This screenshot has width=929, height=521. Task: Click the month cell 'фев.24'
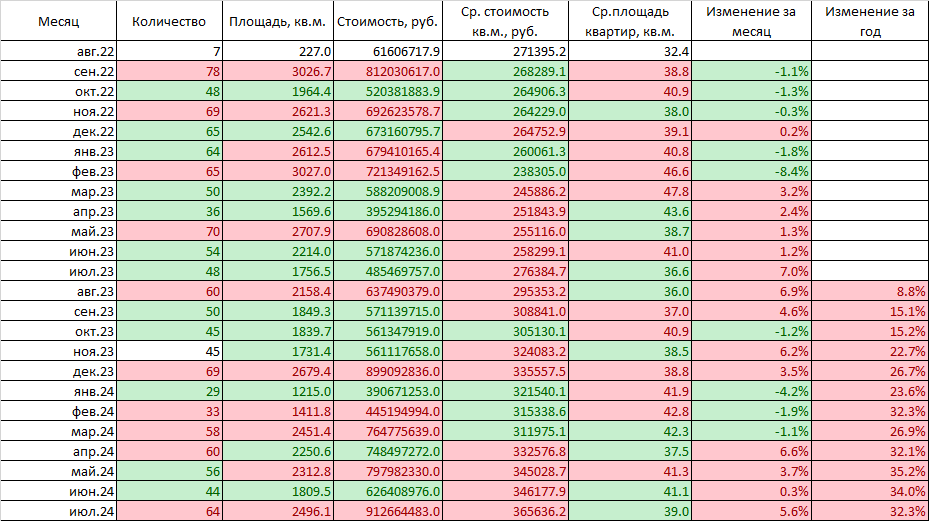(x=59, y=411)
